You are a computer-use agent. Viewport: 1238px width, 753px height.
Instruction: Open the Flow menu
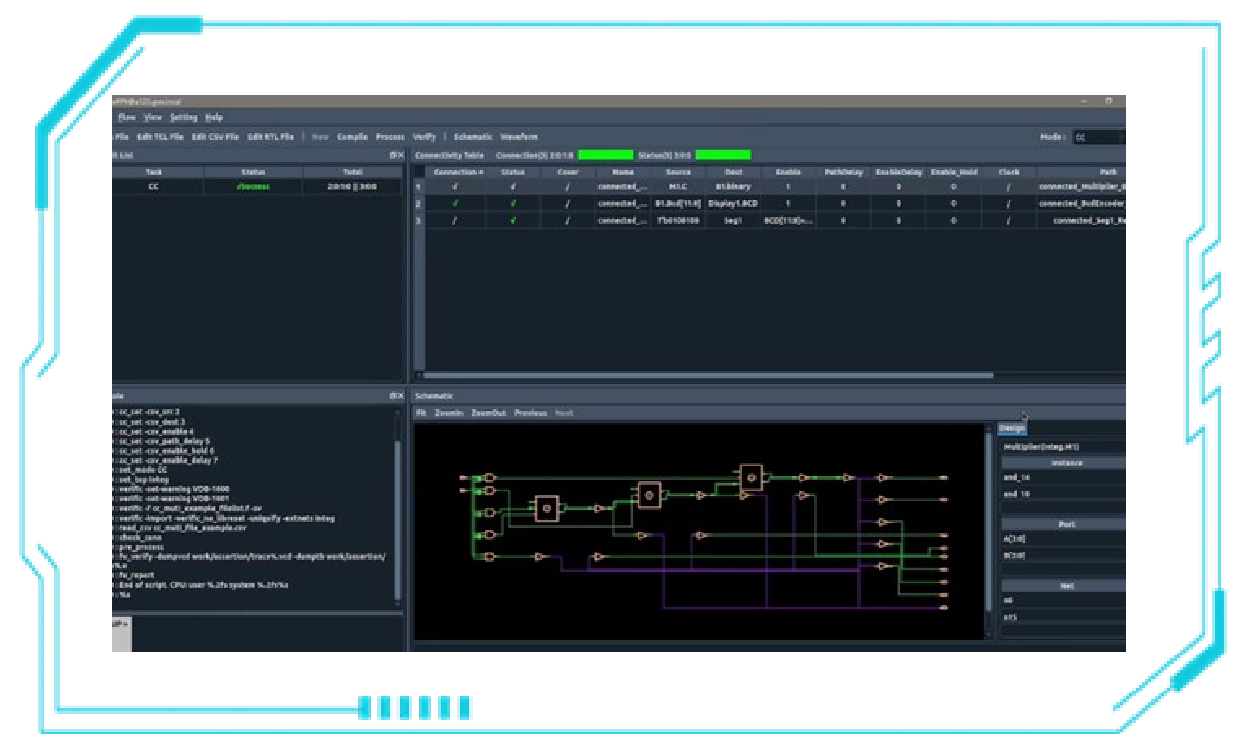tap(126, 117)
